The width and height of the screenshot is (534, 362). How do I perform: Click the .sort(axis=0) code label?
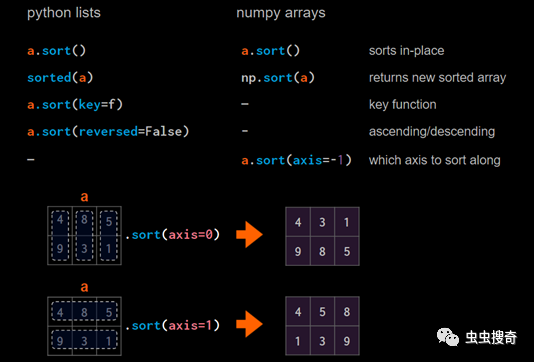pyautogui.click(x=172, y=235)
